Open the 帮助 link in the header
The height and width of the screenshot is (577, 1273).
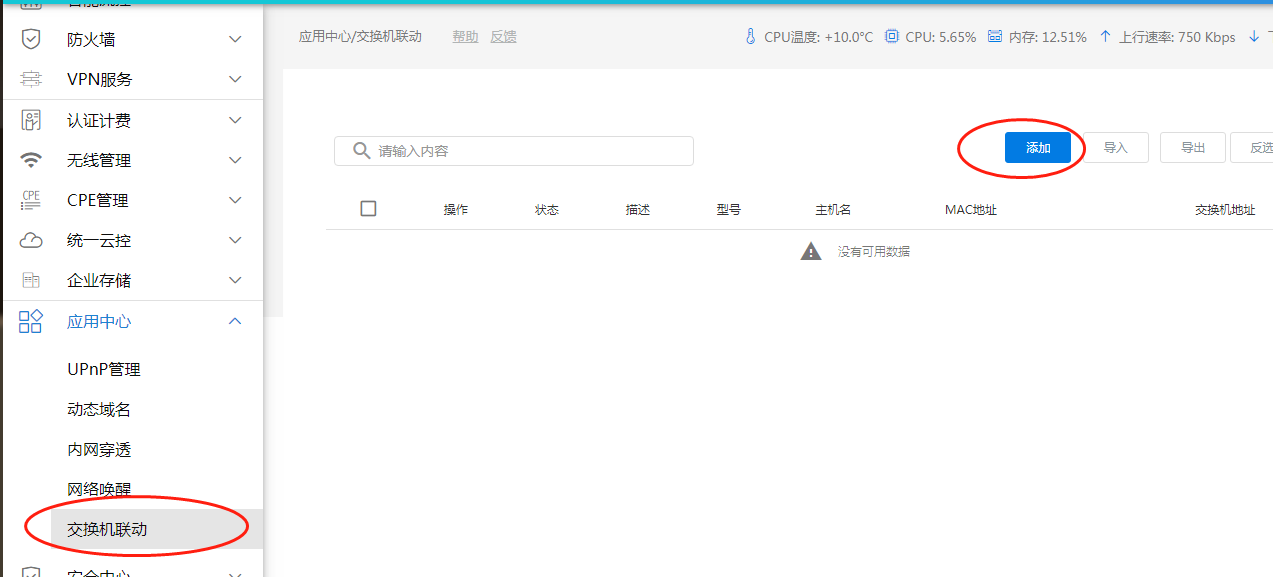(464, 36)
